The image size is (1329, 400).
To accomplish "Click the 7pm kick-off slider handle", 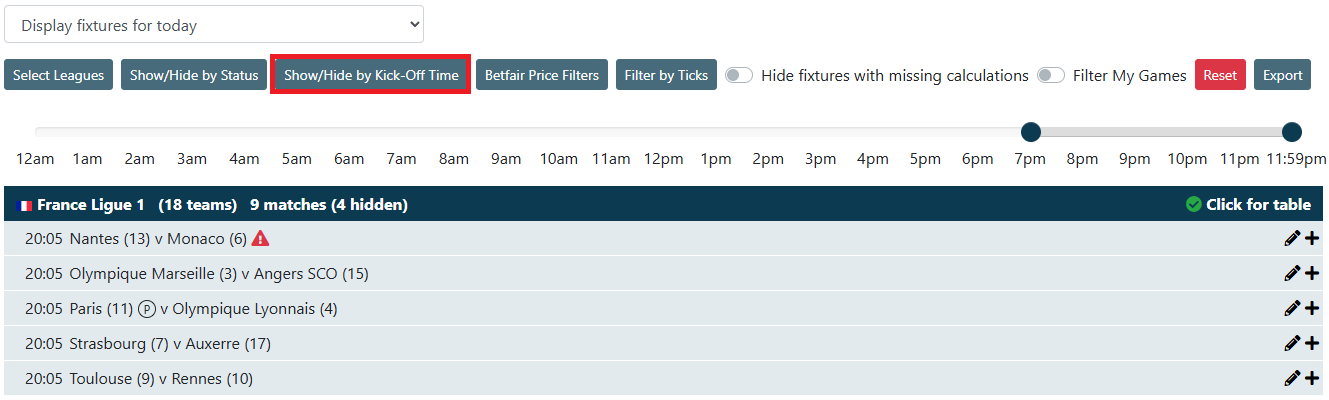I will [x=1031, y=132].
